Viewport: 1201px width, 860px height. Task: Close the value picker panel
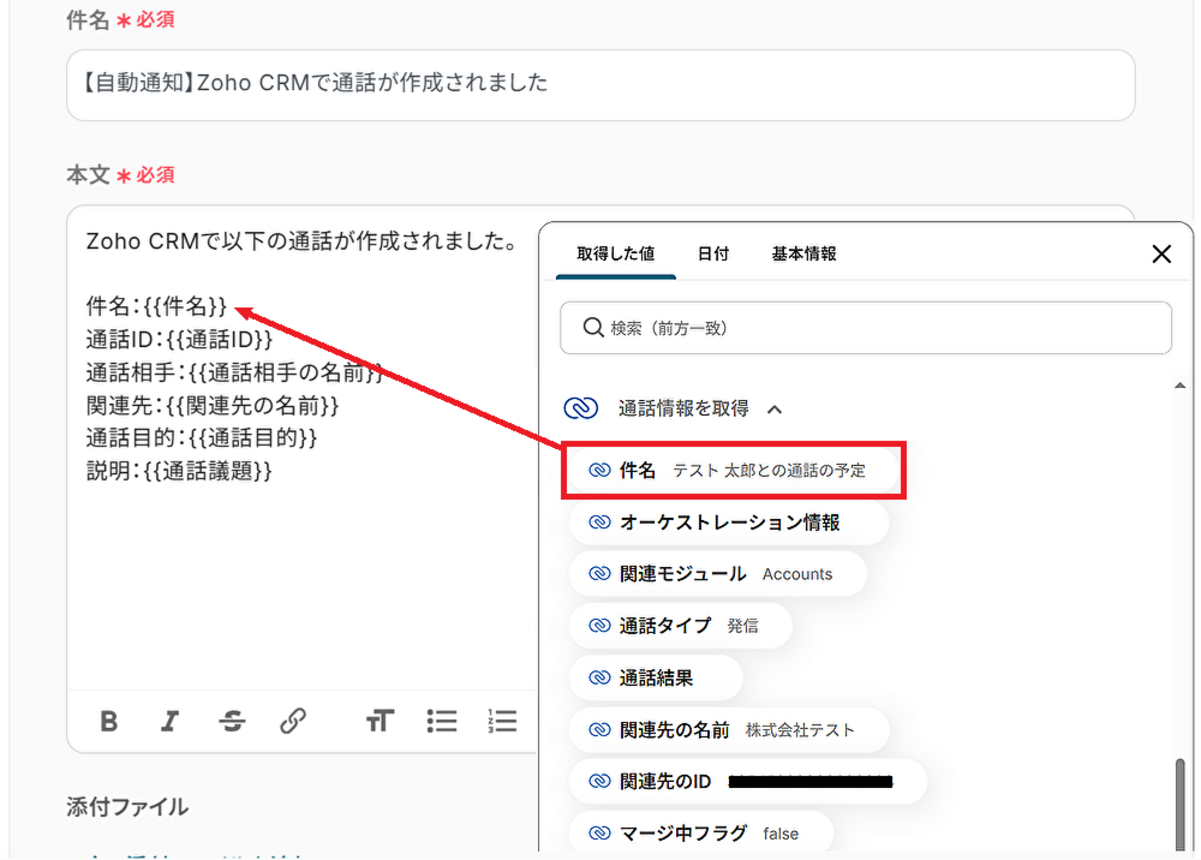click(1161, 254)
